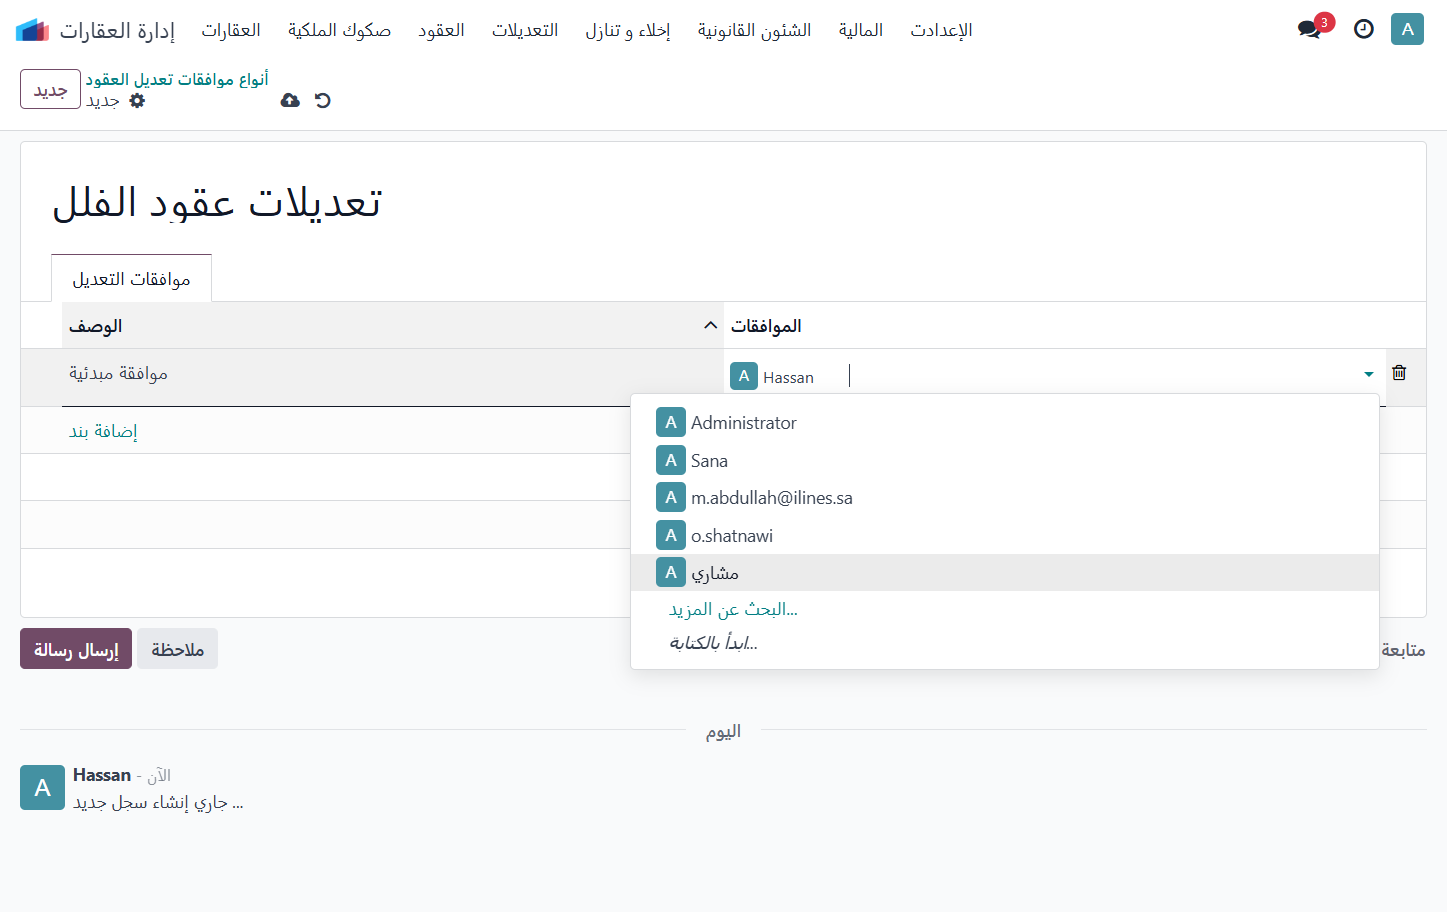Open the approvers dropdown arrow
Screen dimensions: 1447x912
1369,374
